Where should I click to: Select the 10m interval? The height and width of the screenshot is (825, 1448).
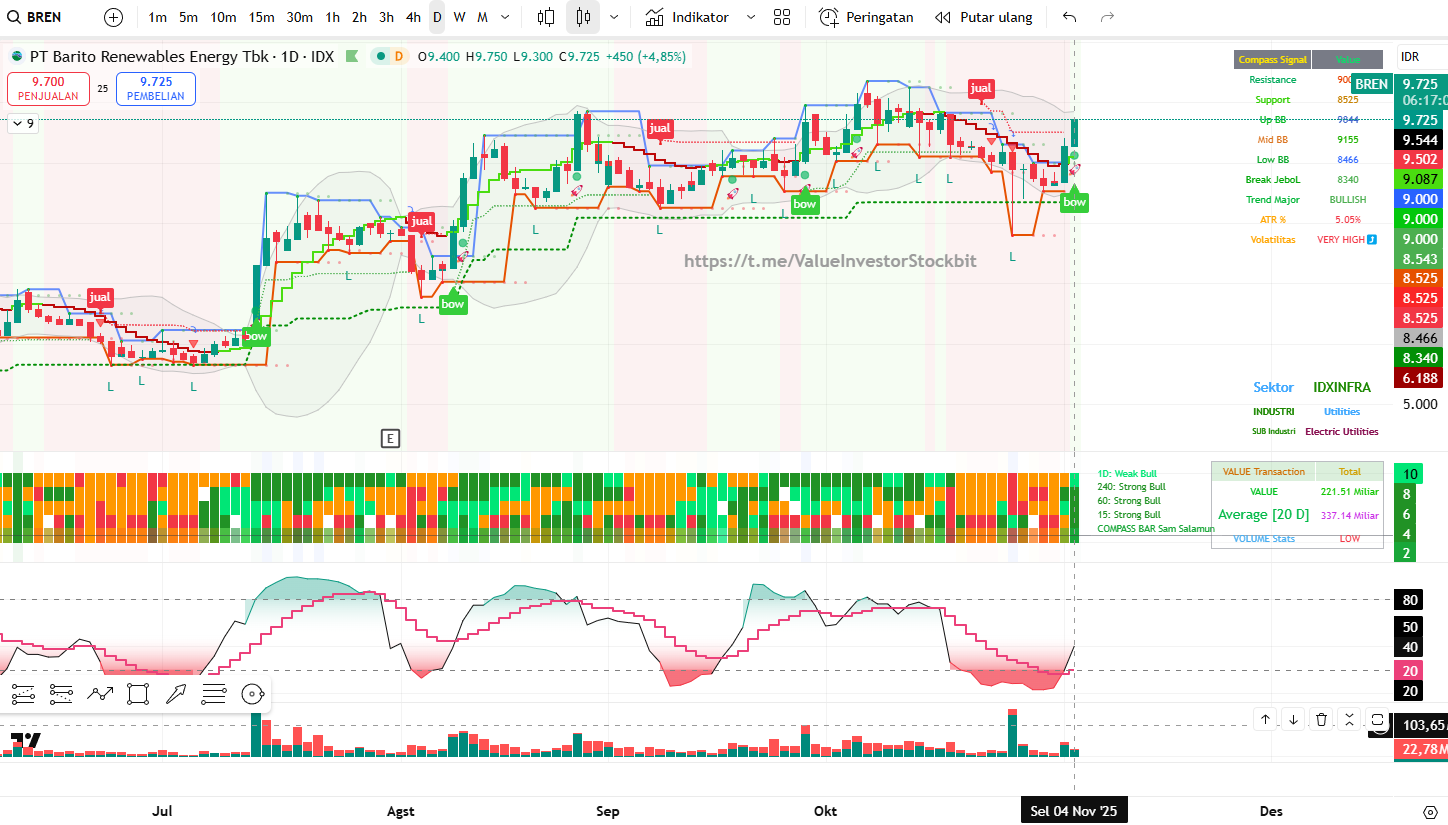223,17
